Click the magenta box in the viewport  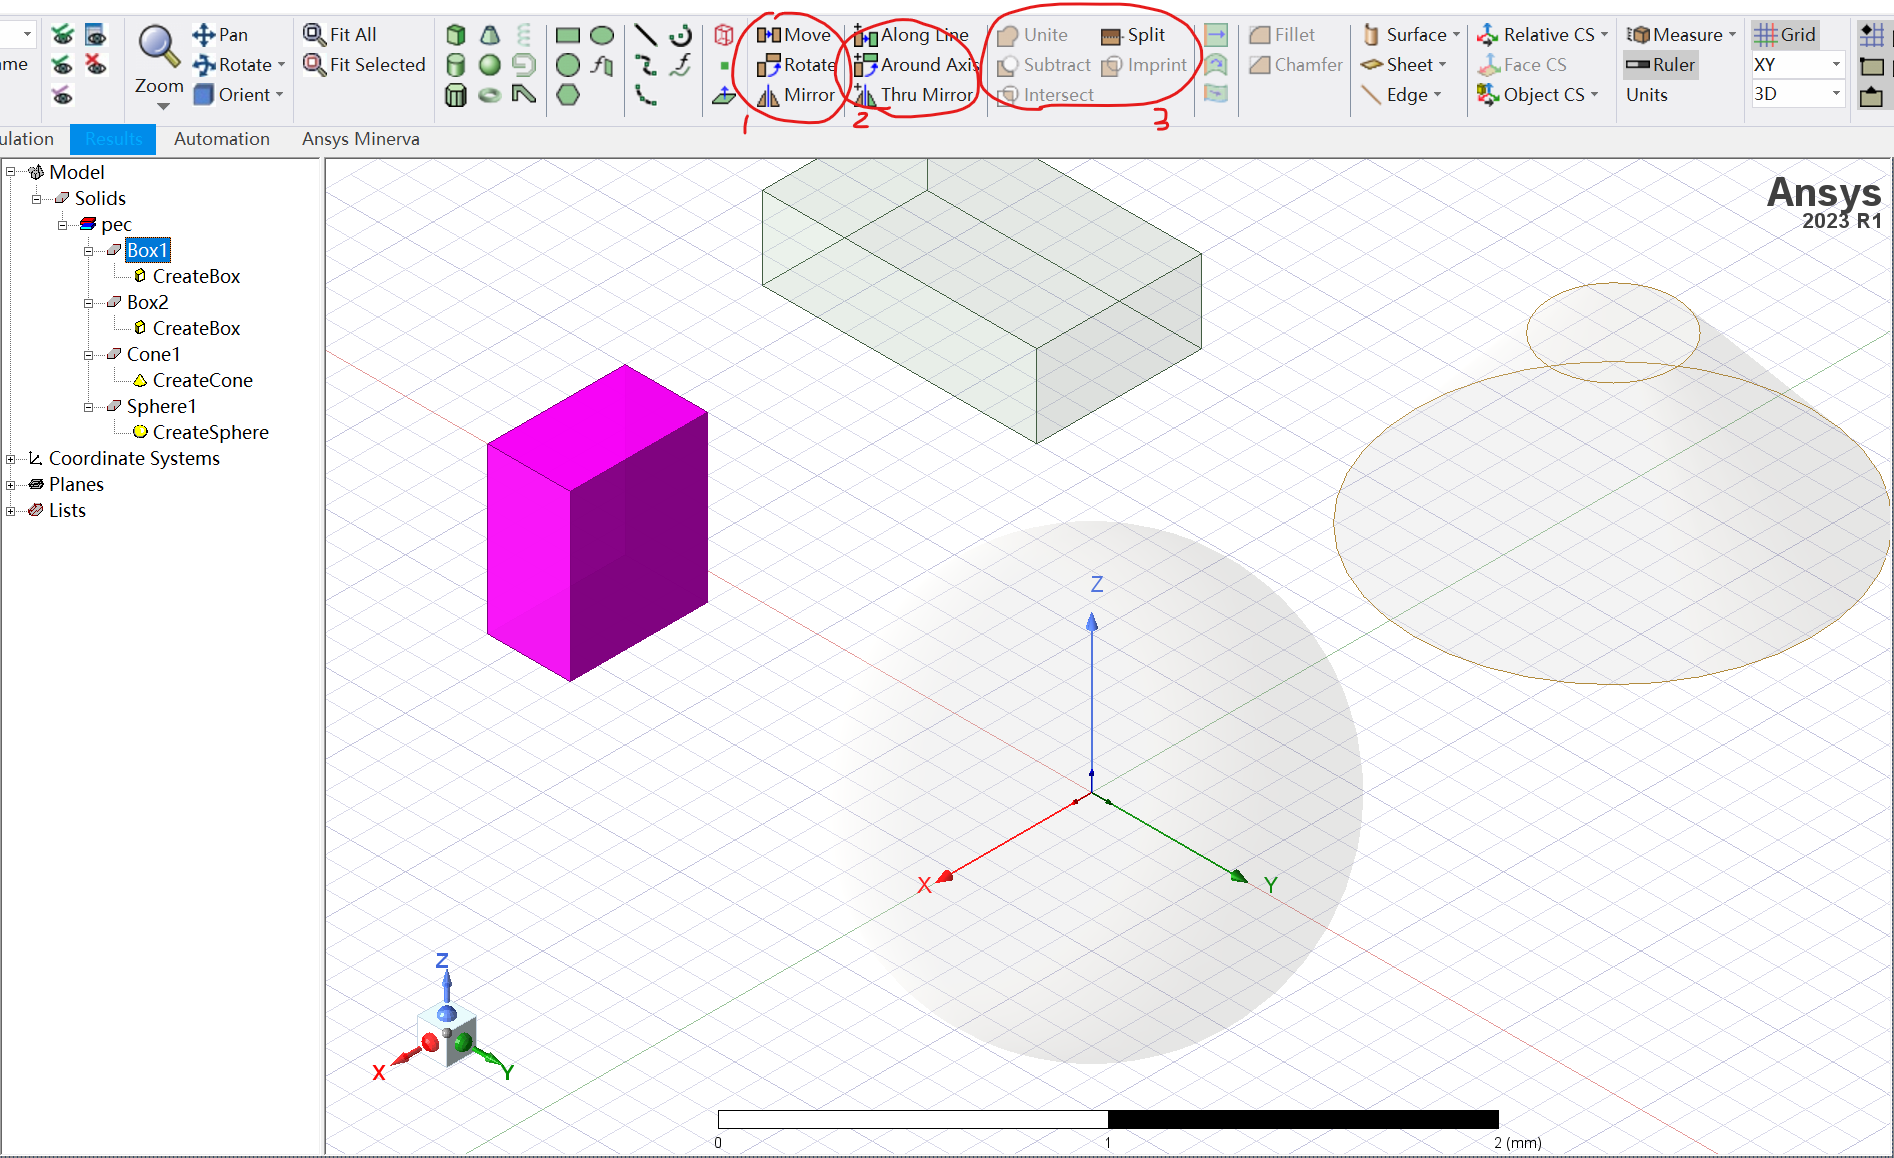(x=597, y=523)
